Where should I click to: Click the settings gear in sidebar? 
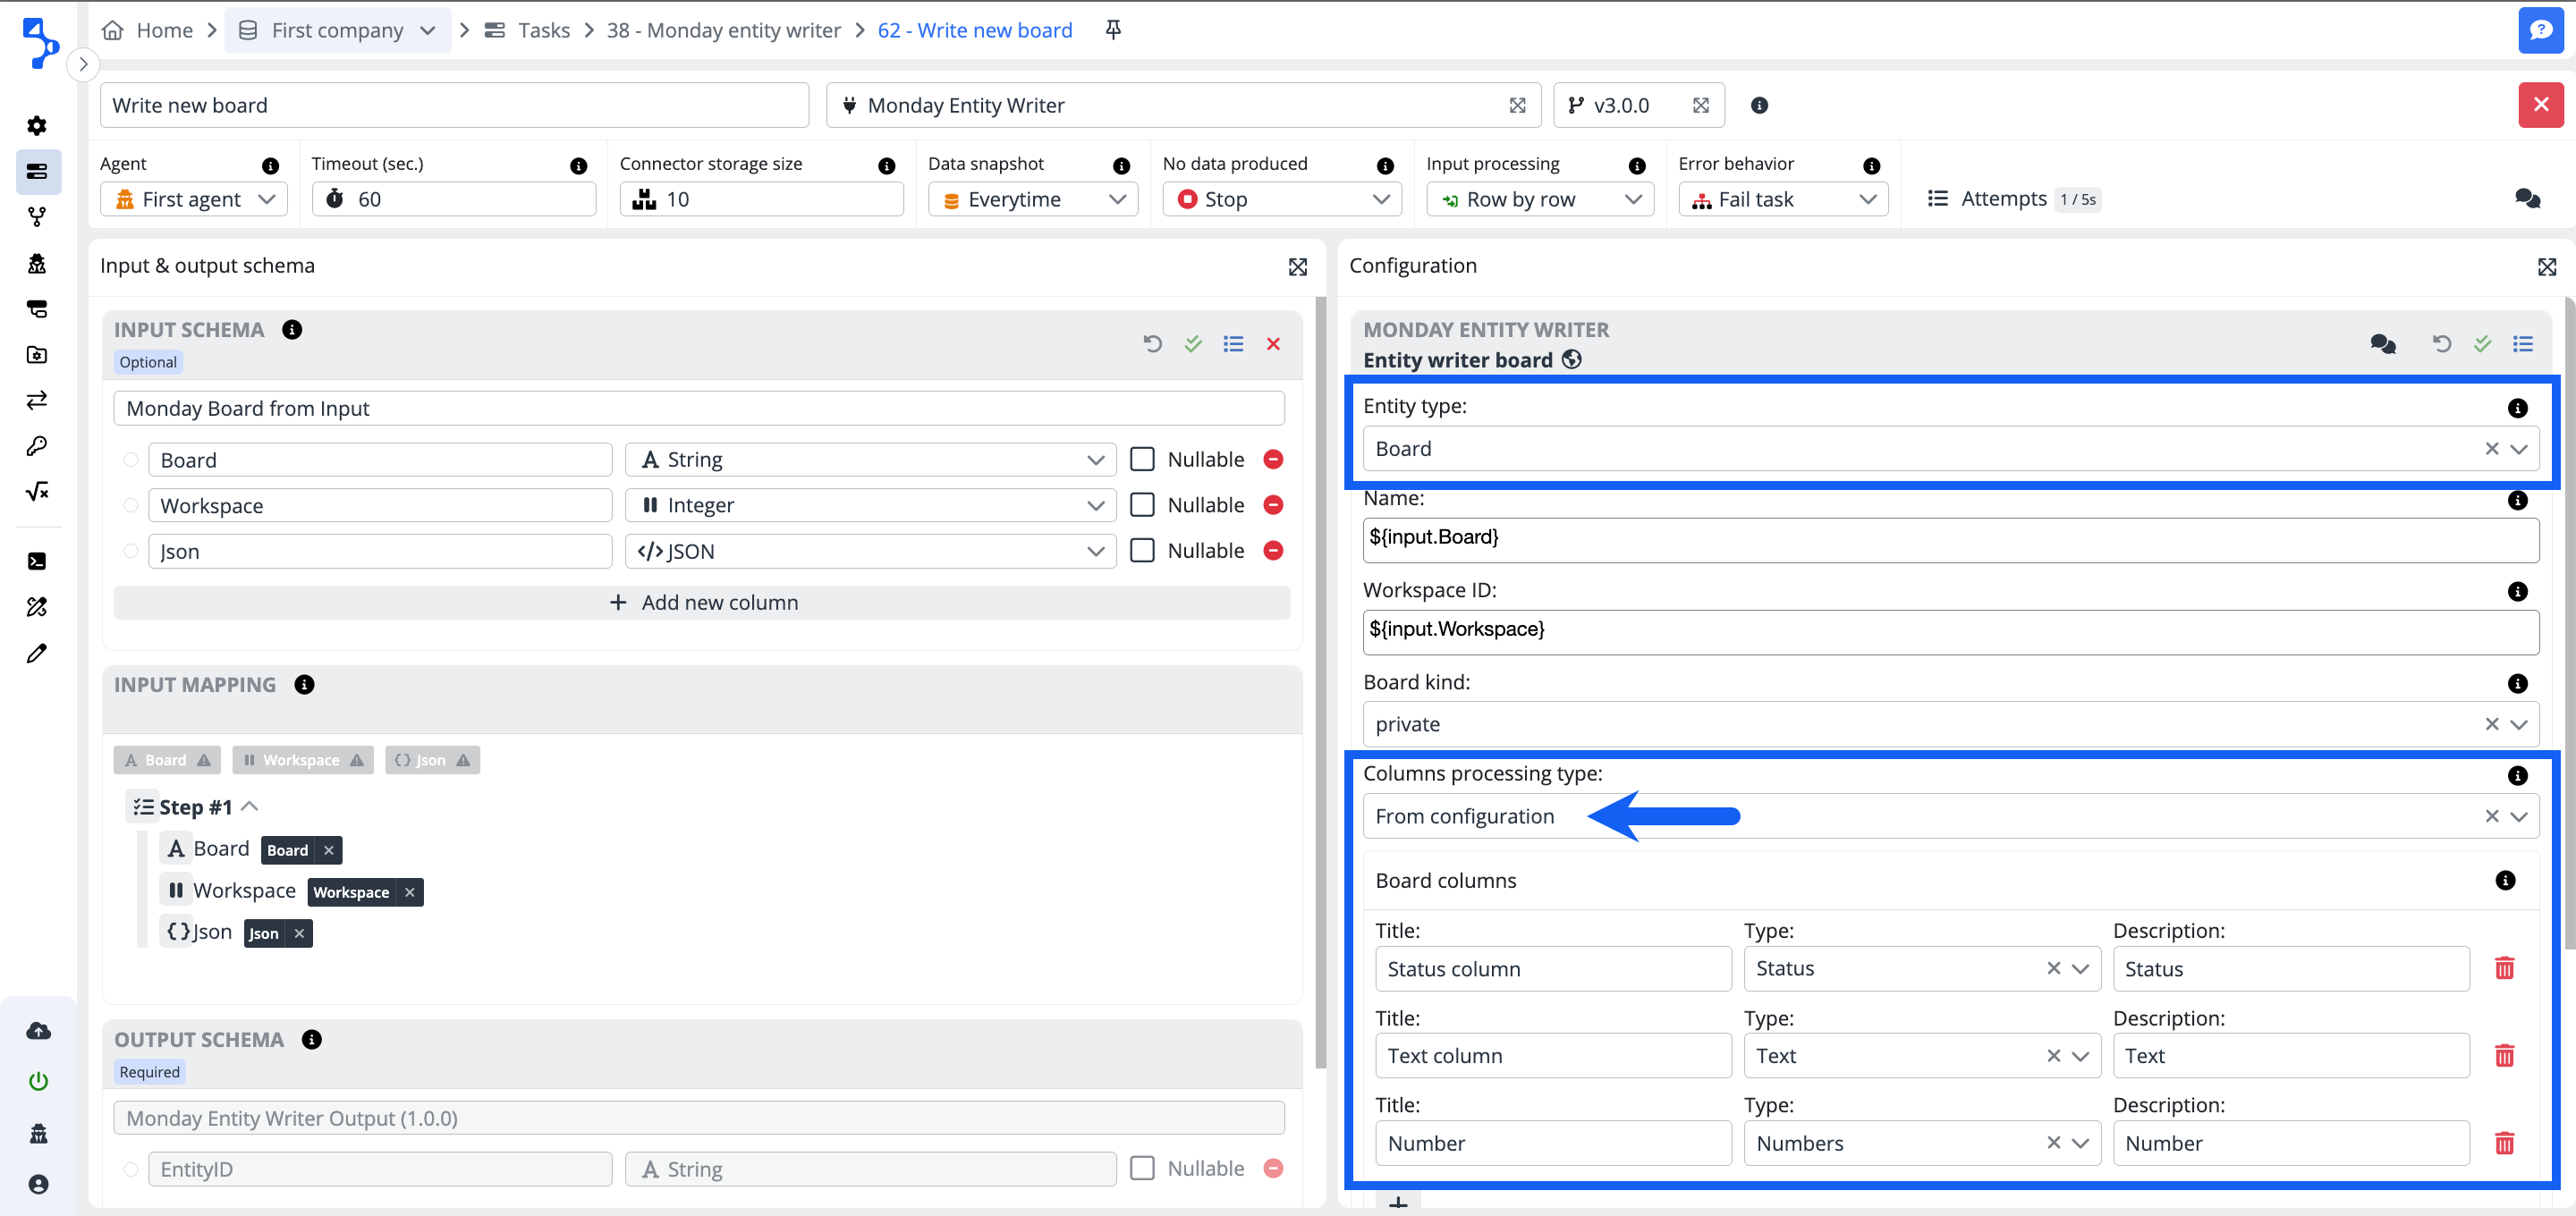click(37, 126)
